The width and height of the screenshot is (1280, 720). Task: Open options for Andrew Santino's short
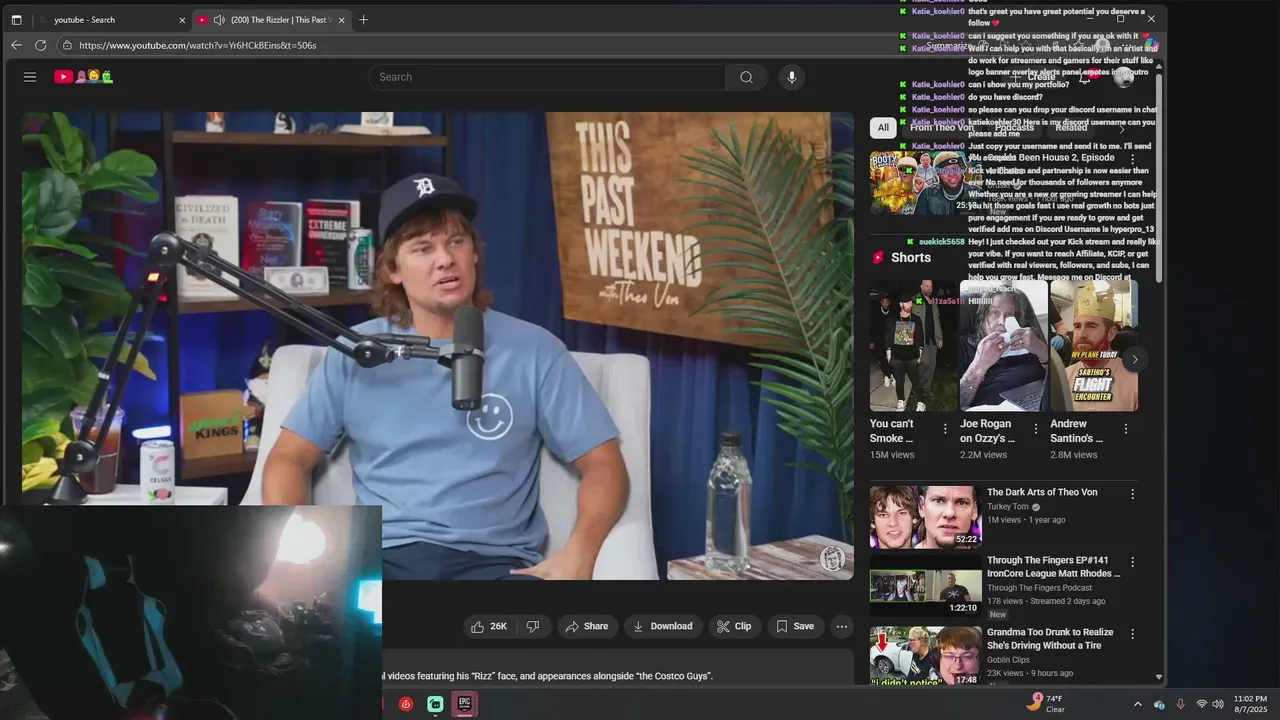pyautogui.click(x=1125, y=429)
